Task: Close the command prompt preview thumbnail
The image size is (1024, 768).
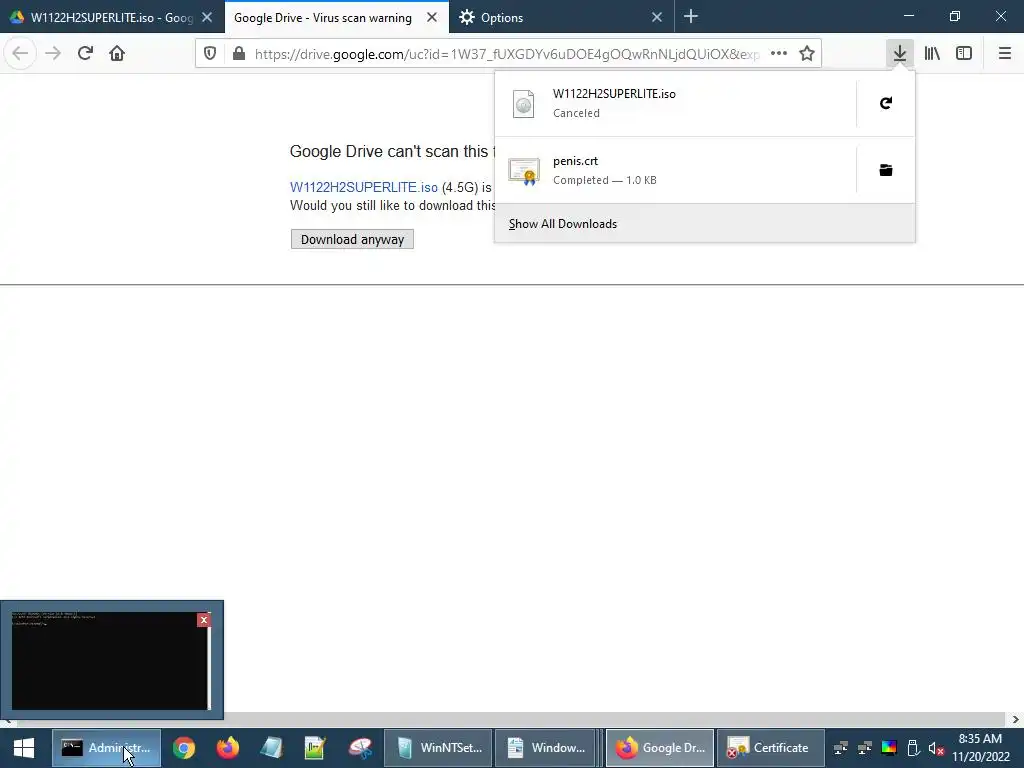Action: 204,620
